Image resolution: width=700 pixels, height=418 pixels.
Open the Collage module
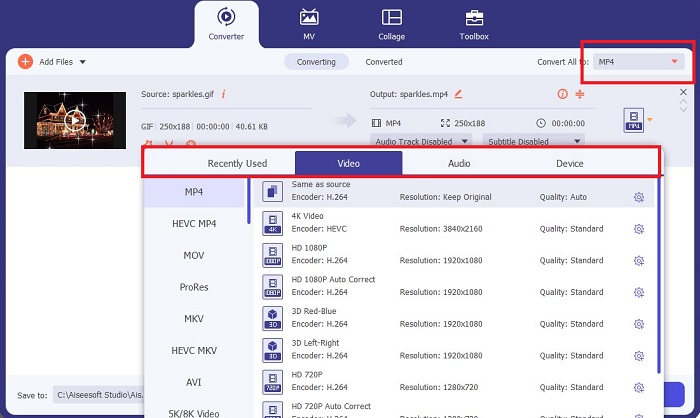[x=391, y=24]
